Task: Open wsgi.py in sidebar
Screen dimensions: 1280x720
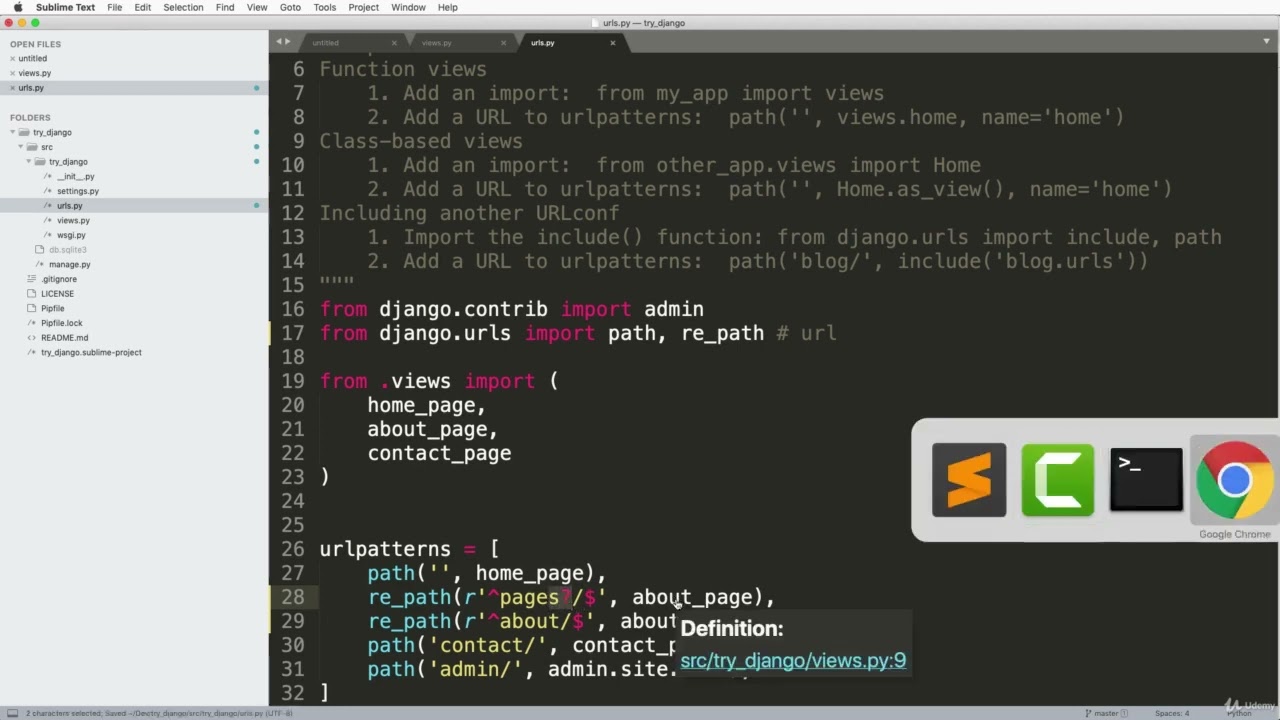Action: coord(71,235)
